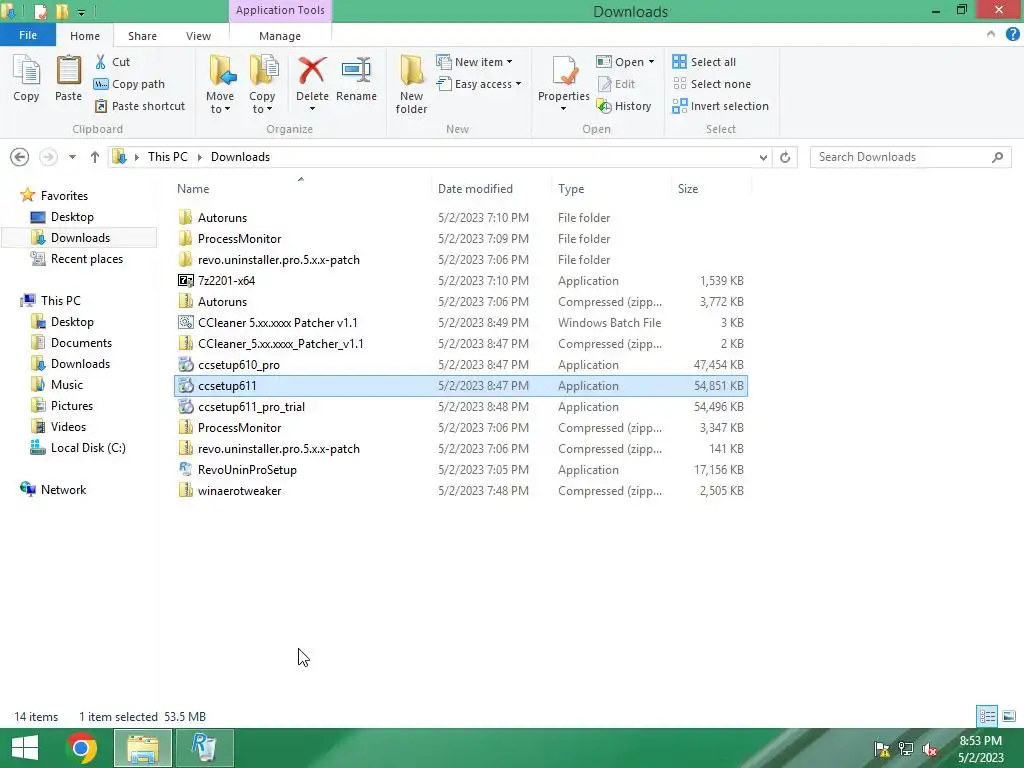Screen dimensions: 1024x768
Task: Click the Application Tools contextual tab
Action: [x=280, y=10]
